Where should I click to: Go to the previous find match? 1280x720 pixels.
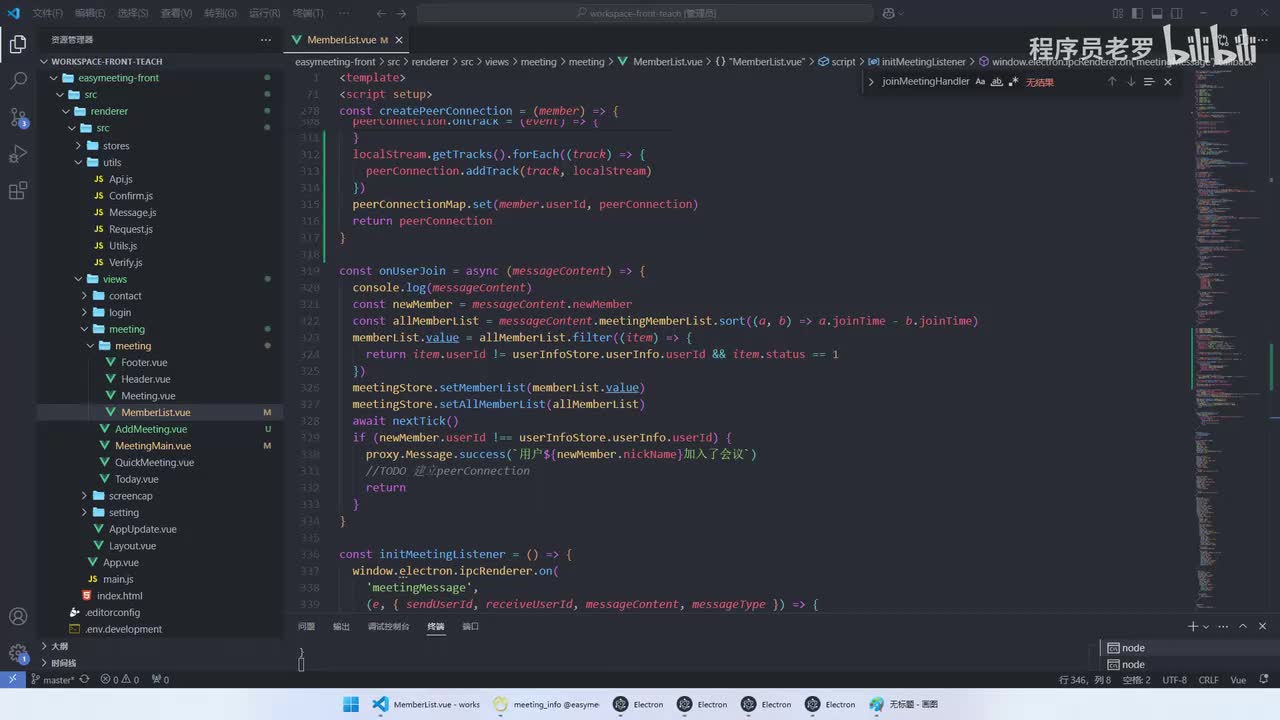1111,82
